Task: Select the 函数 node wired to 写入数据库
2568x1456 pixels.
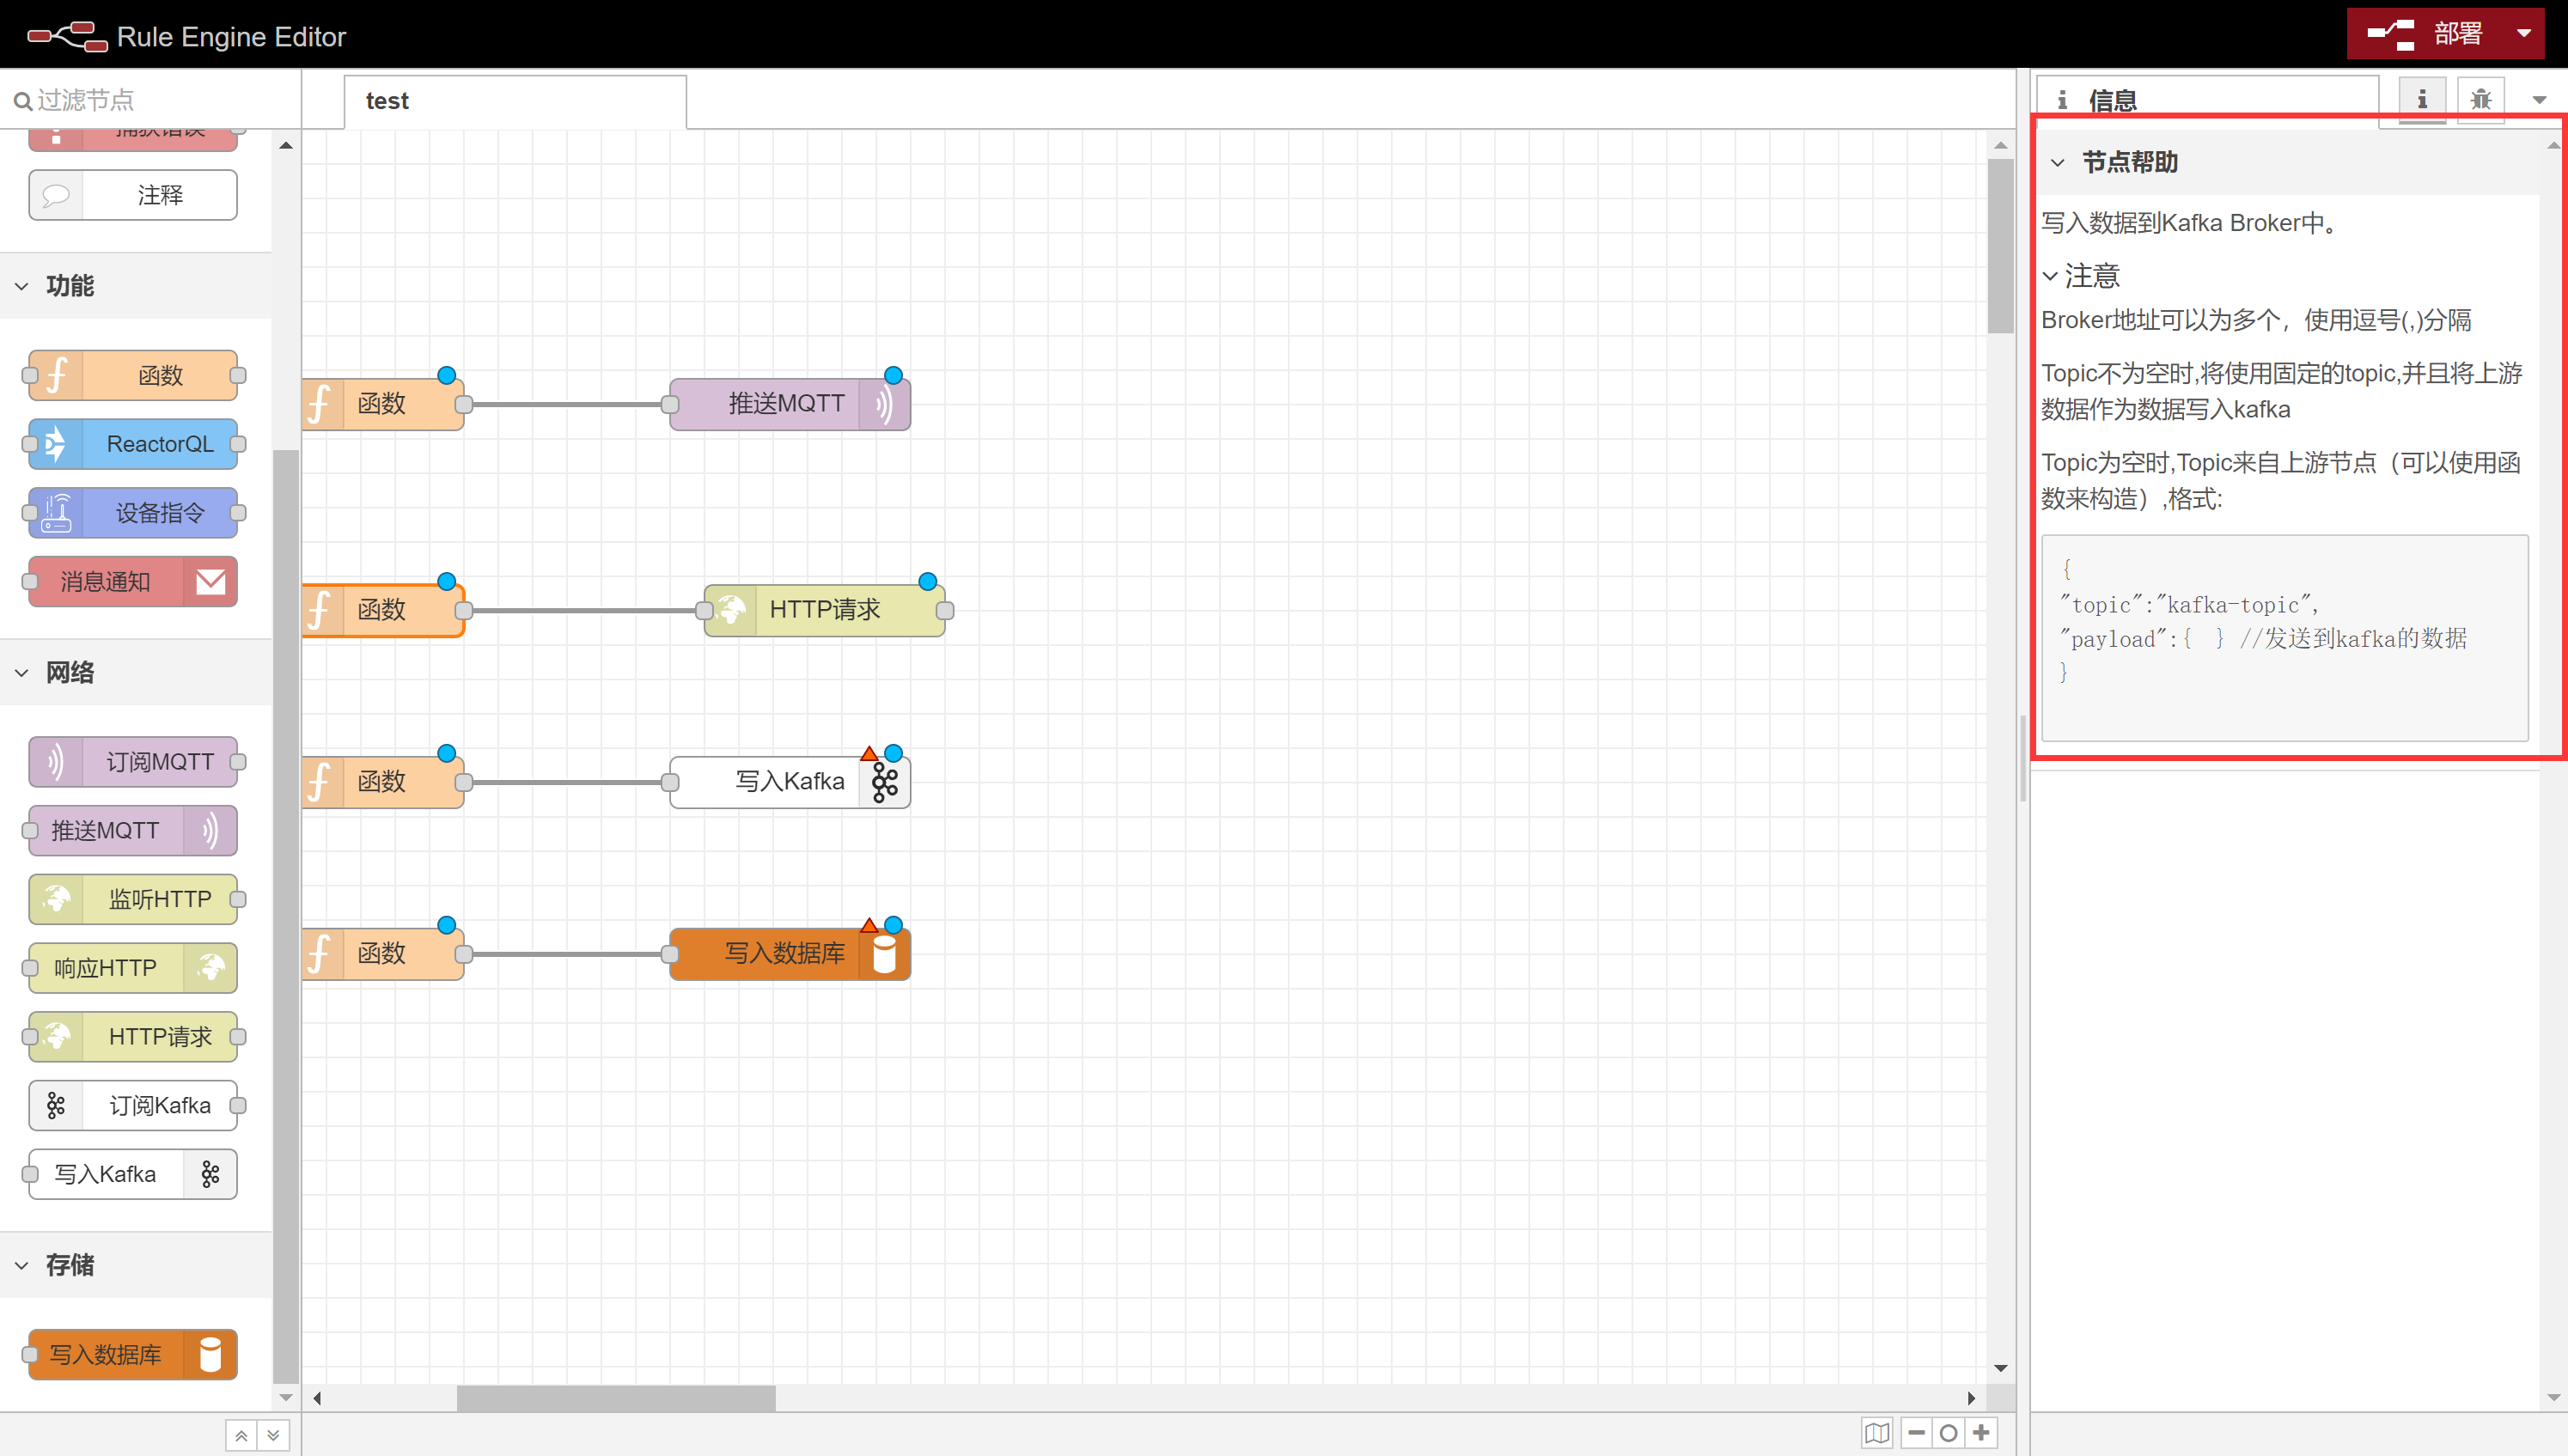Action: click(x=382, y=954)
